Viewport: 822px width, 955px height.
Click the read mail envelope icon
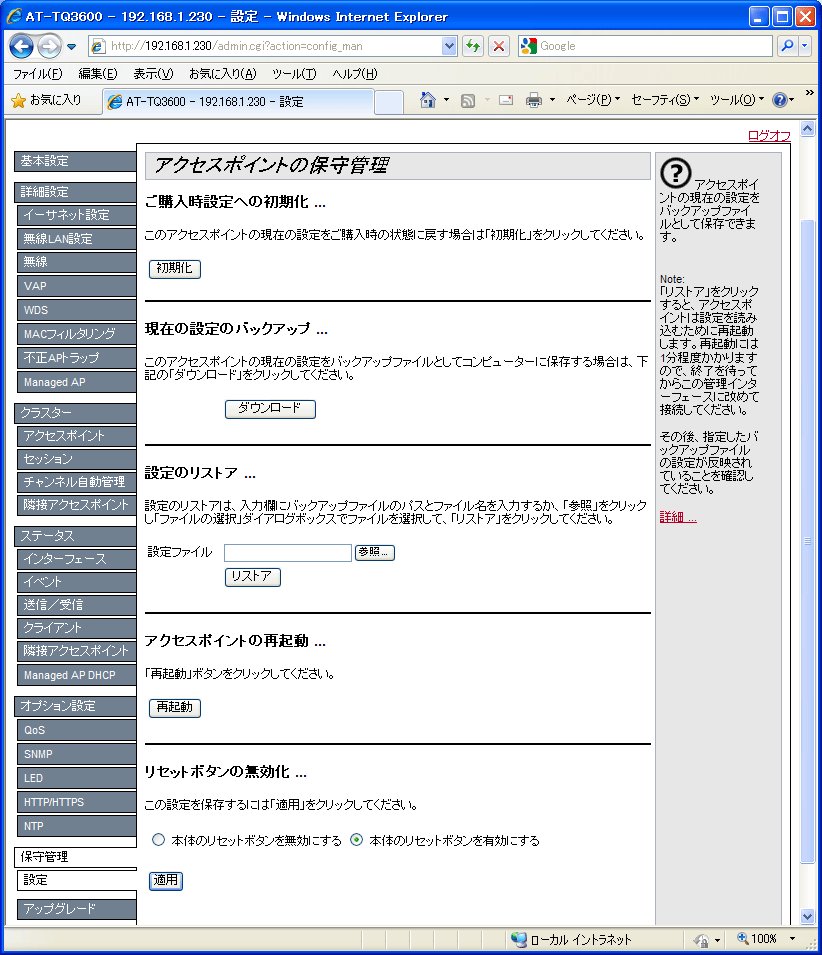pos(505,100)
